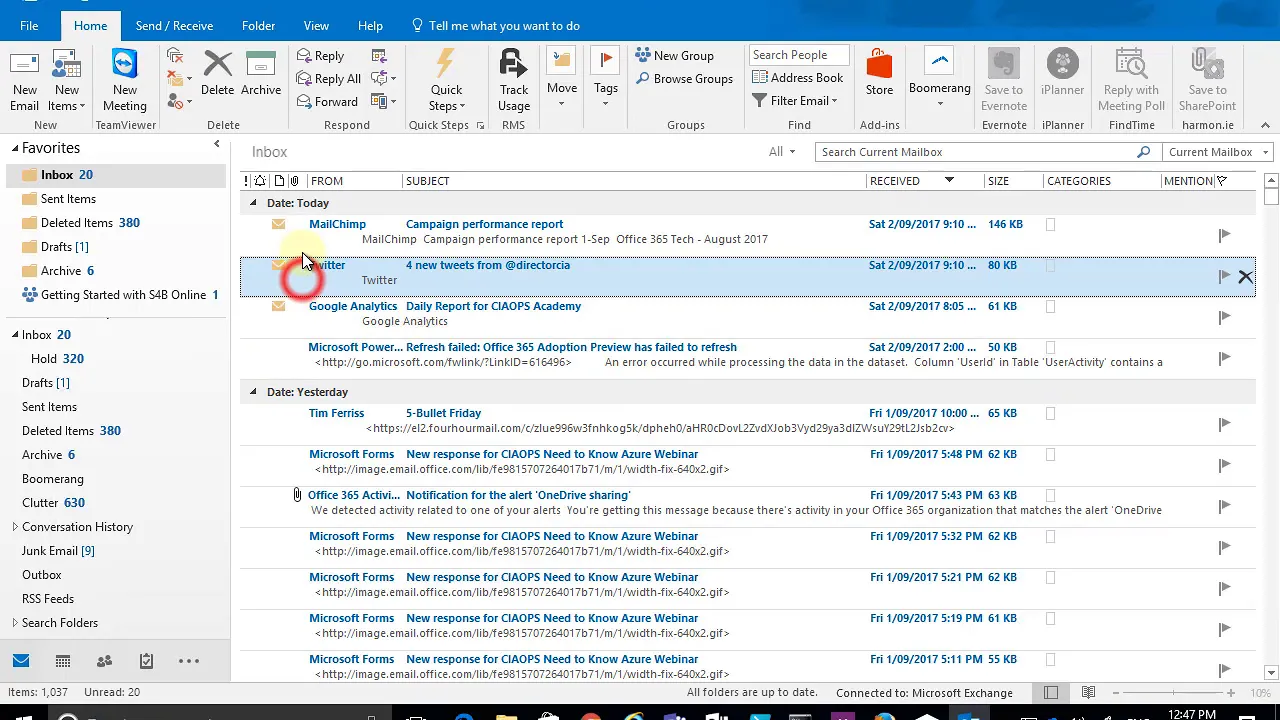Screen dimensions: 1280x720
Task: Toggle category box for MailChimp email
Action: tap(1050, 225)
